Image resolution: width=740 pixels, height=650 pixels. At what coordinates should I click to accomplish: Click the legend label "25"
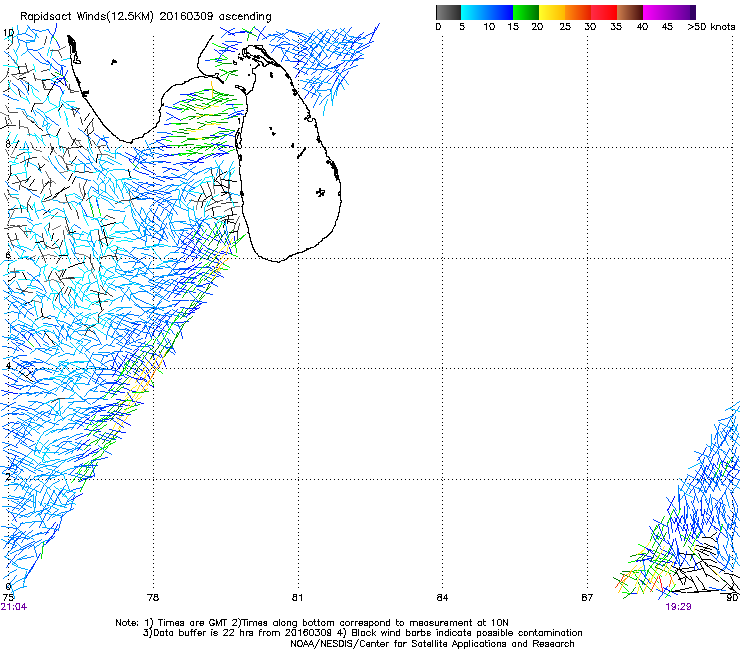[x=565, y=27]
